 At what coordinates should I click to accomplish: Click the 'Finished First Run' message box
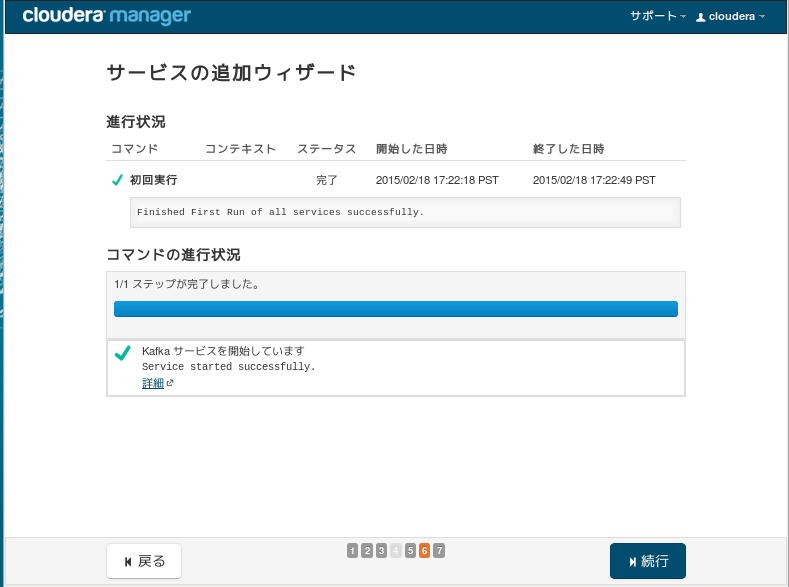coord(405,212)
